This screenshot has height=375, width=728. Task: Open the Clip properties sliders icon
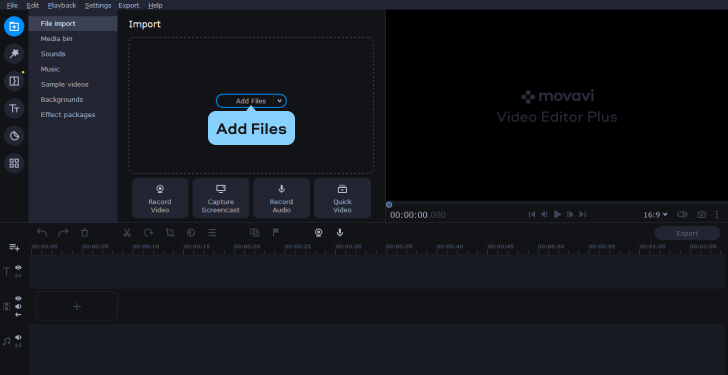pyautogui.click(x=212, y=233)
